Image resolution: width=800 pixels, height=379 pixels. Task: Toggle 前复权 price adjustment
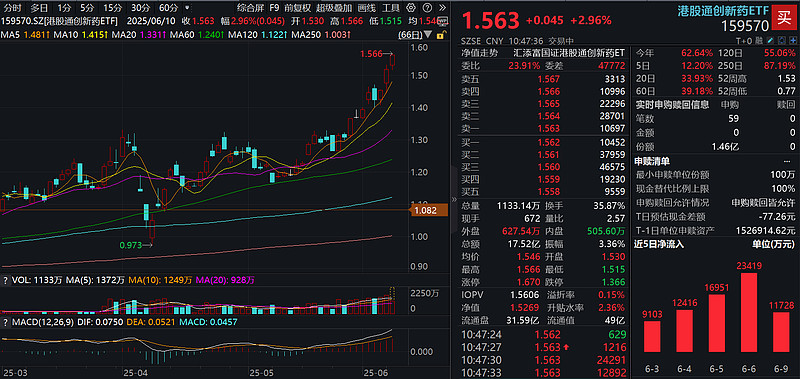(297, 8)
